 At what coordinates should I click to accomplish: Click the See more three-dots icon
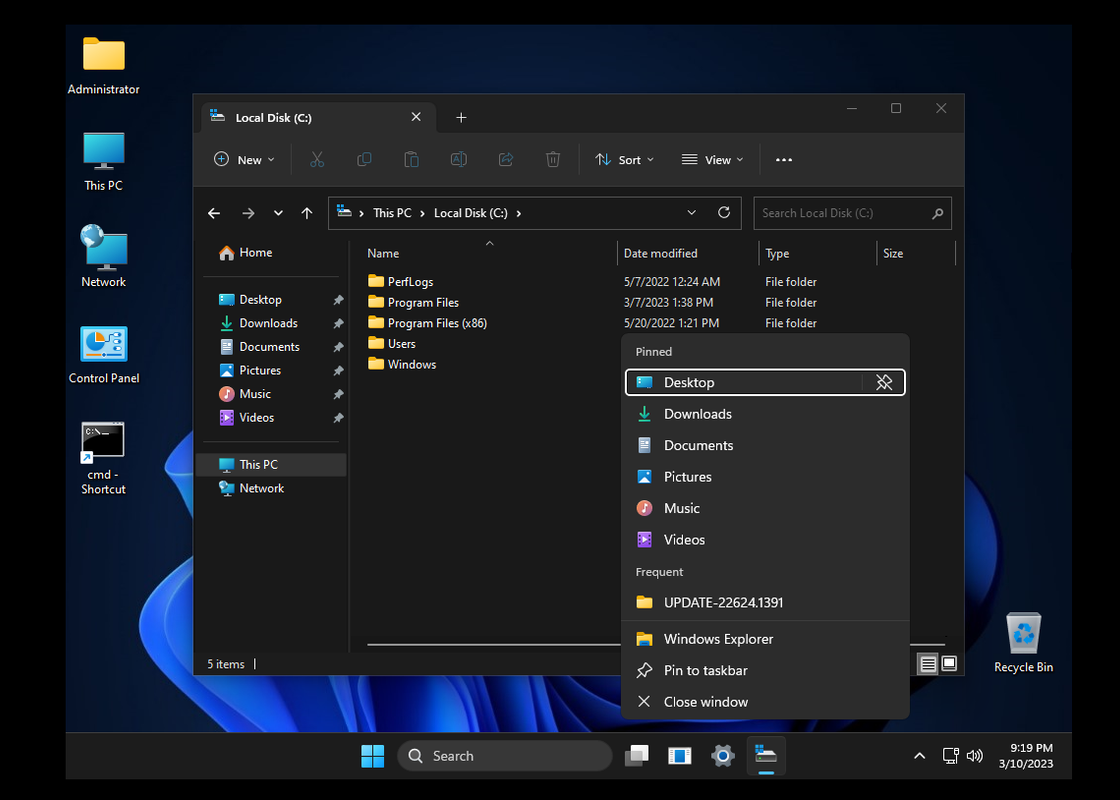[784, 160]
